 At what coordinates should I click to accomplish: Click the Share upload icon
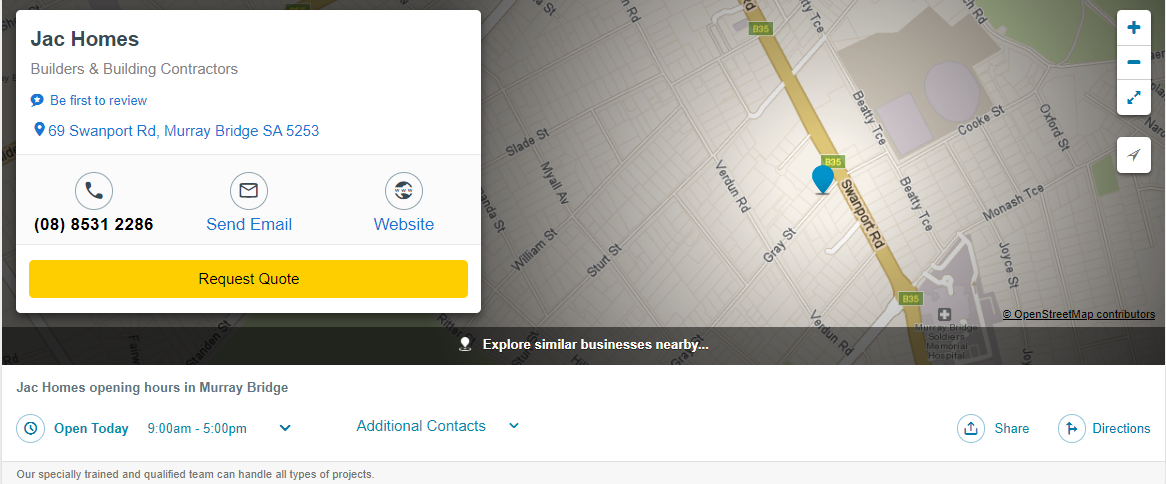[970, 428]
